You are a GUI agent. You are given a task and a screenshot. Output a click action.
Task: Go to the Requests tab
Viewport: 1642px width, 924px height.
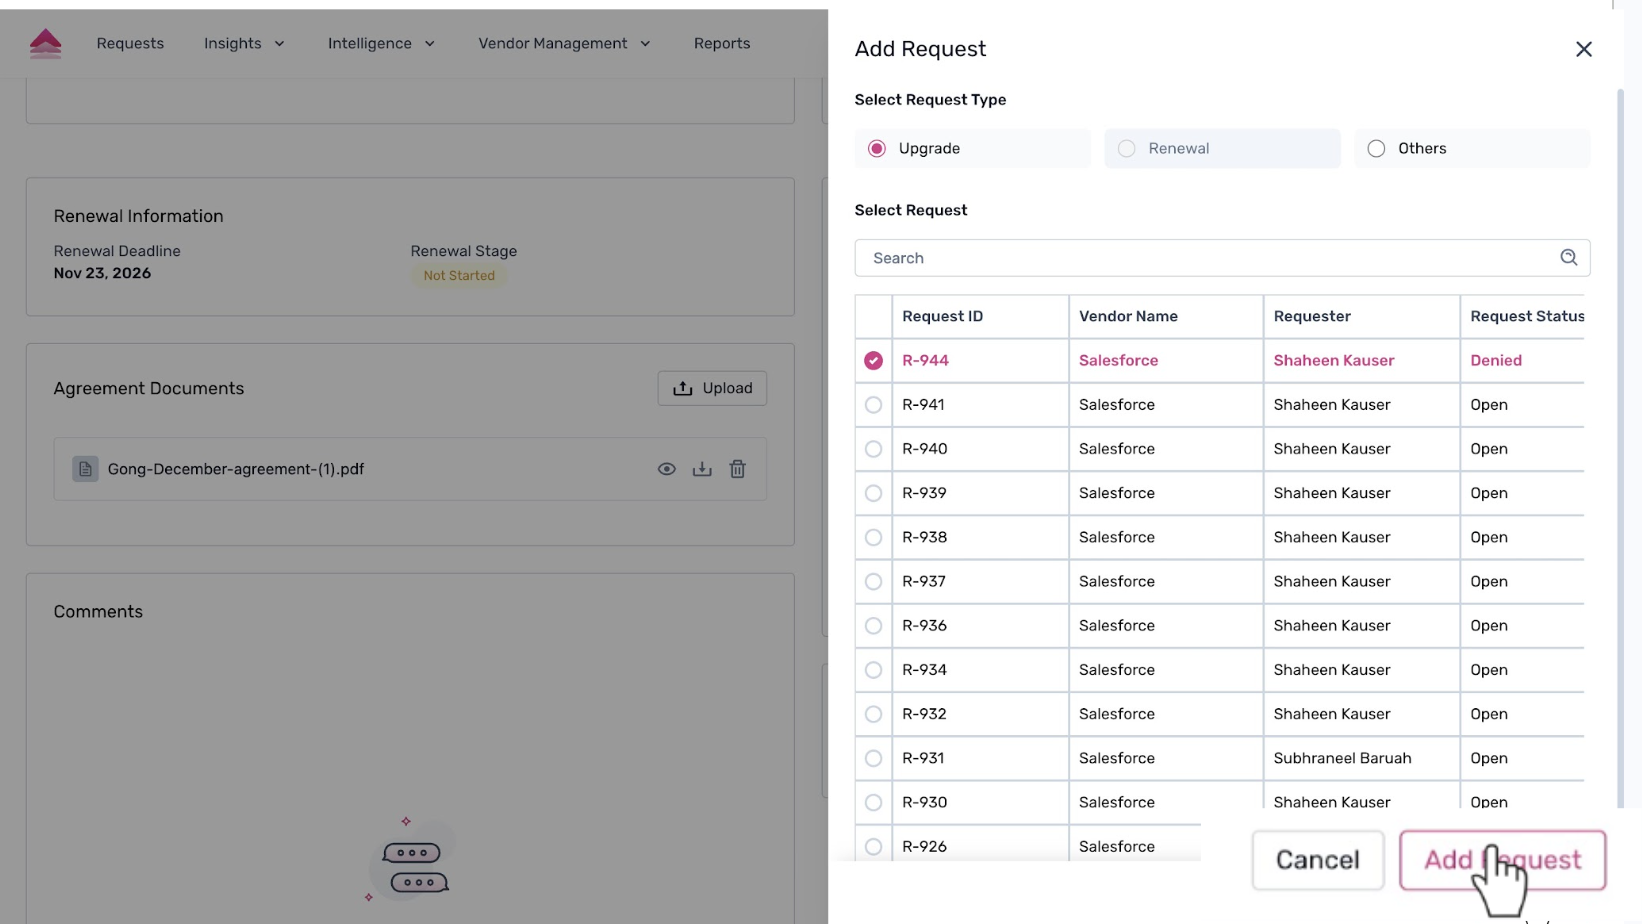pyautogui.click(x=130, y=44)
